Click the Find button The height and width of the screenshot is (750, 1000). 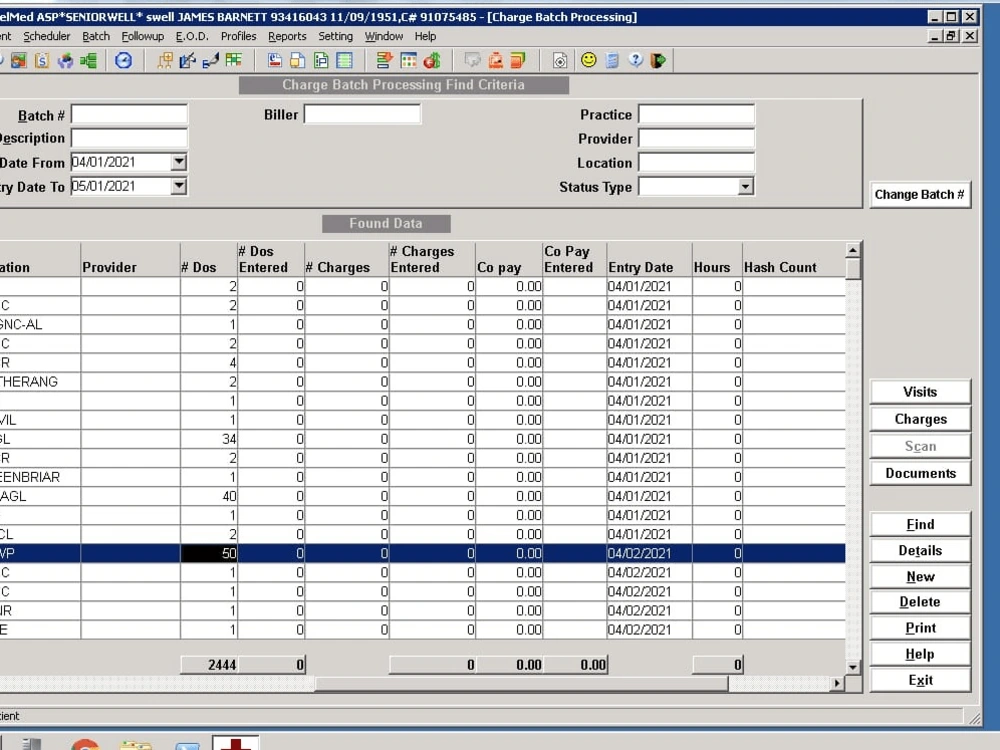click(920, 524)
